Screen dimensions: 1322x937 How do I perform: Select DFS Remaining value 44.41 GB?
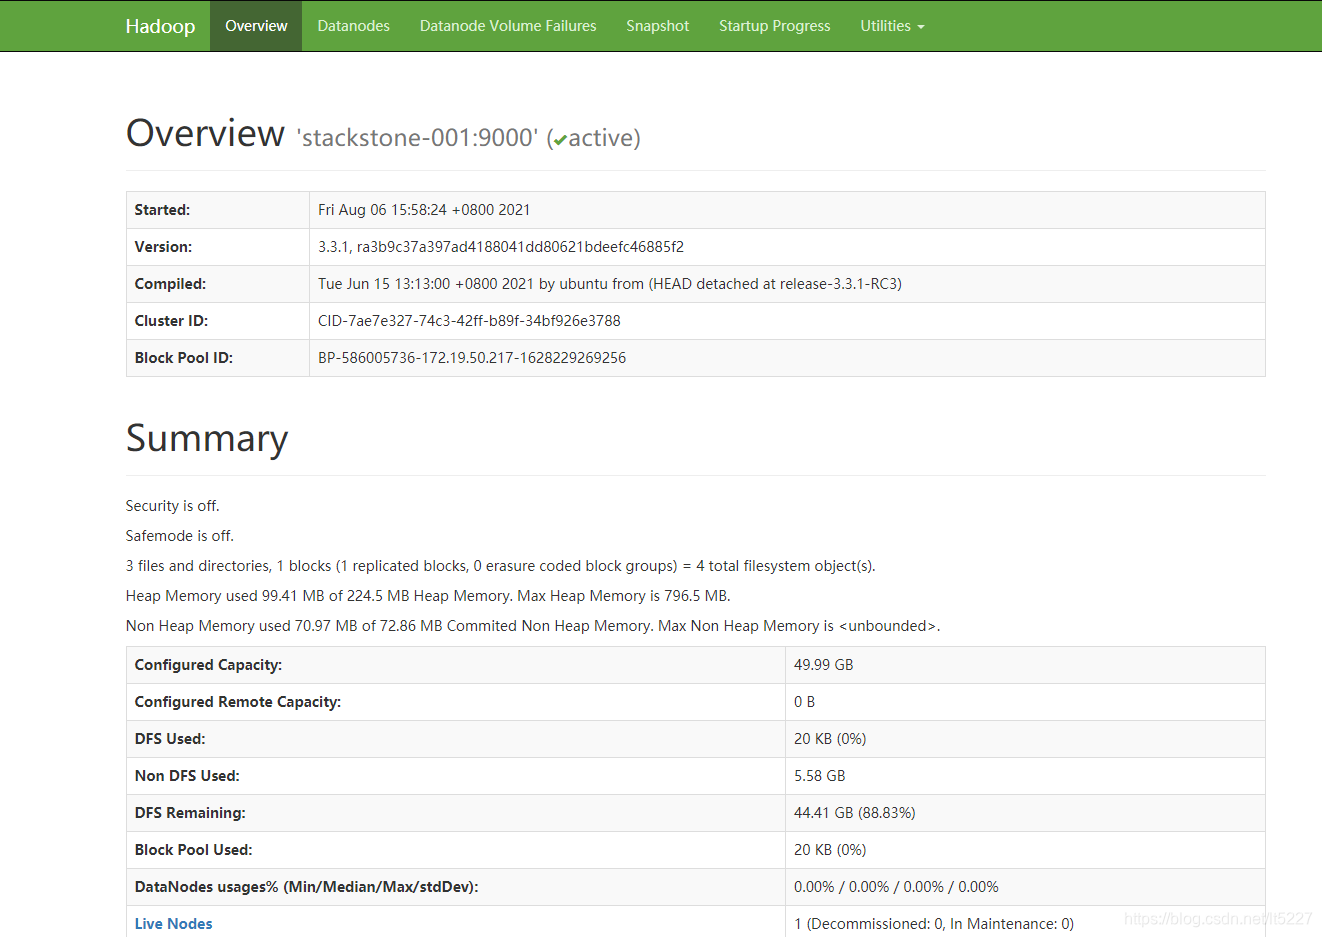point(854,813)
